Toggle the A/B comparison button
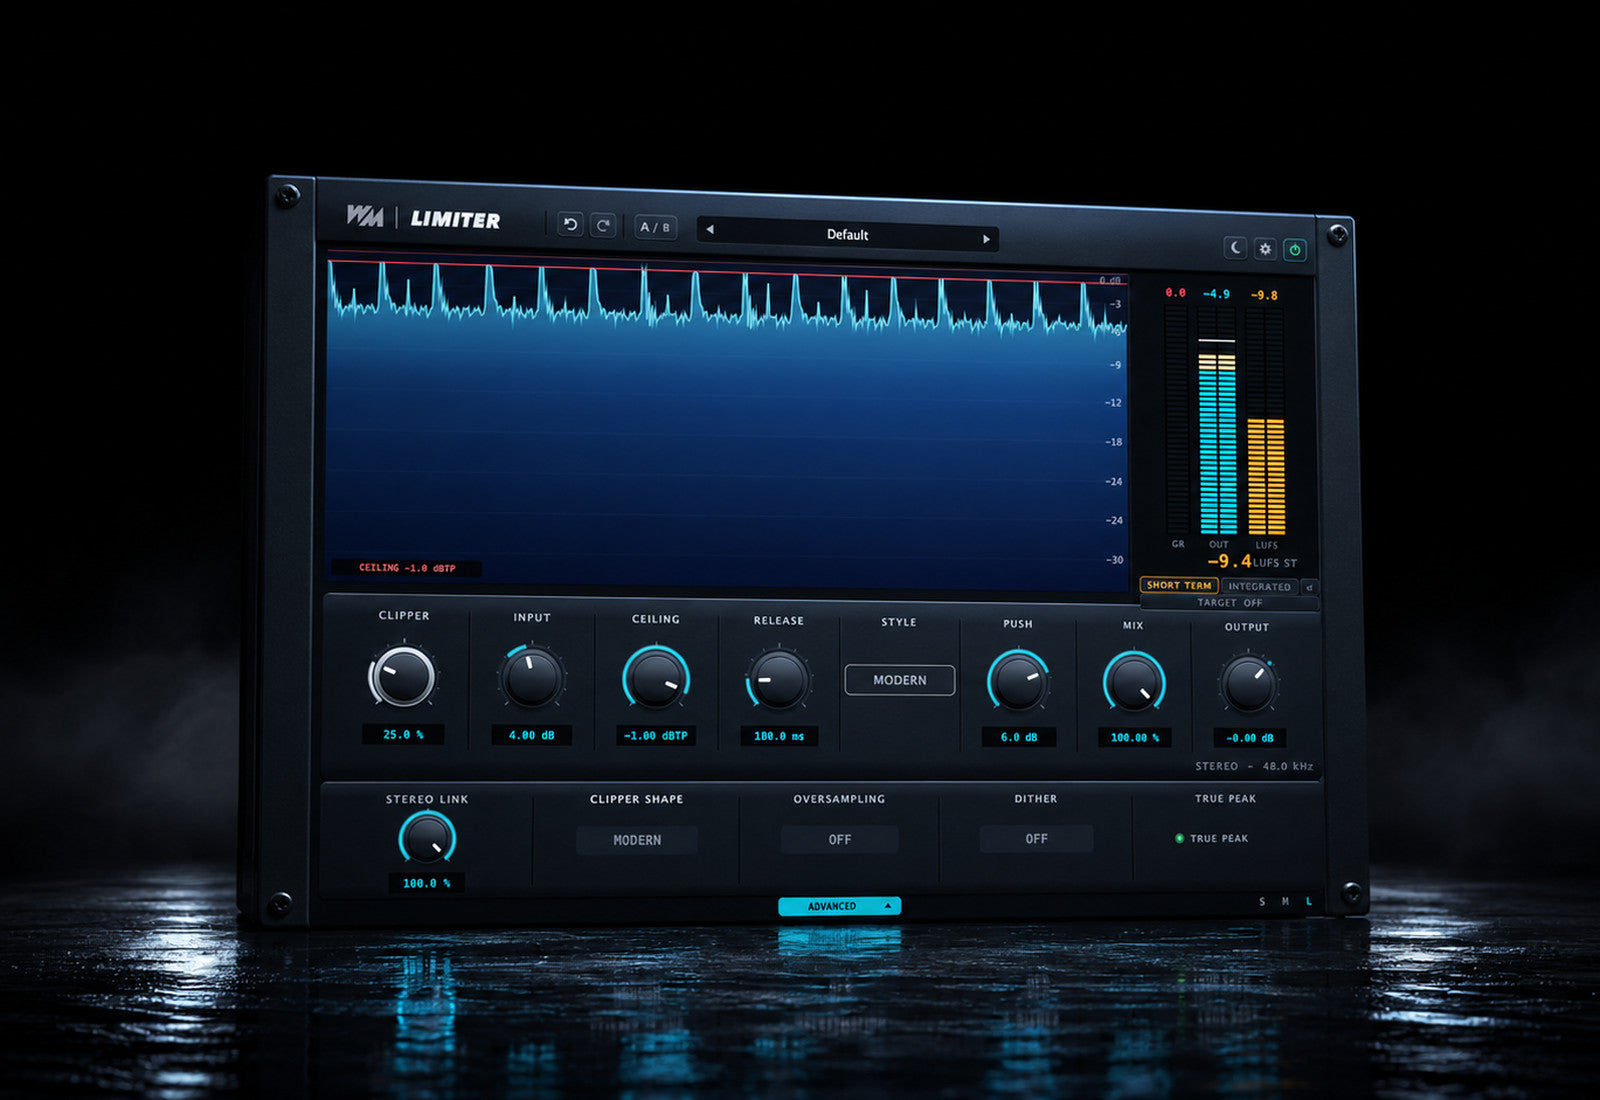 655,227
